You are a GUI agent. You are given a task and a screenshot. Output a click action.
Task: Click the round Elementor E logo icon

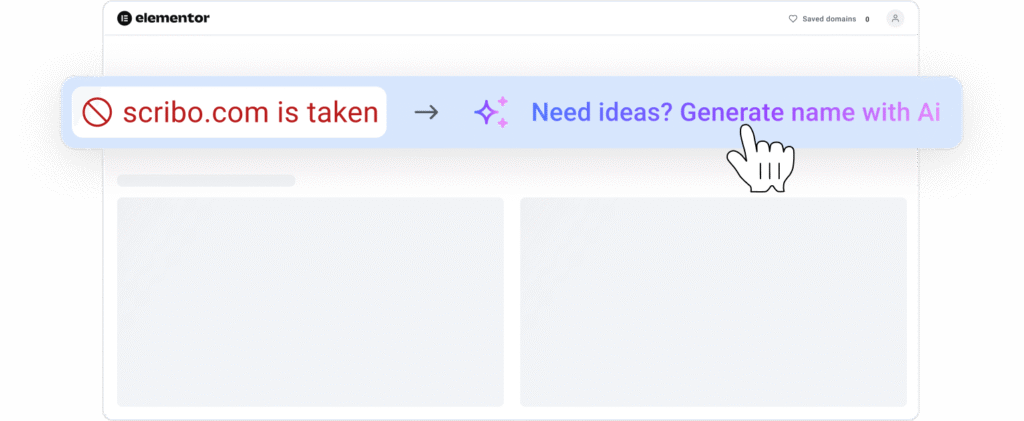[124, 18]
